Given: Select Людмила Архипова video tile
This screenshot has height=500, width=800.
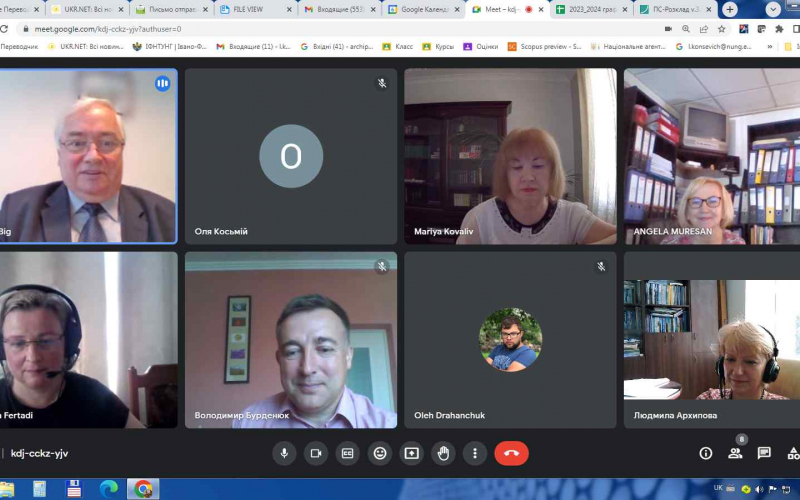Looking at the screenshot, I should click(x=712, y=340).
